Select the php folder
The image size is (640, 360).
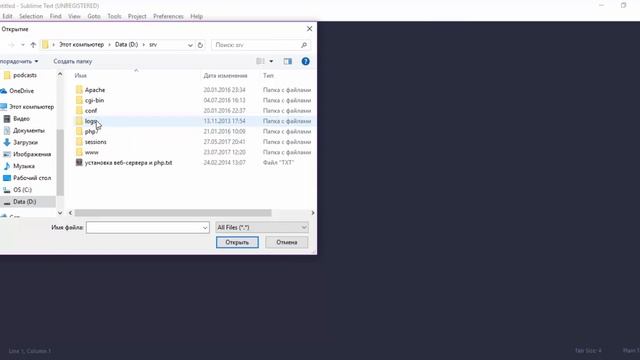tap(90, 131)
